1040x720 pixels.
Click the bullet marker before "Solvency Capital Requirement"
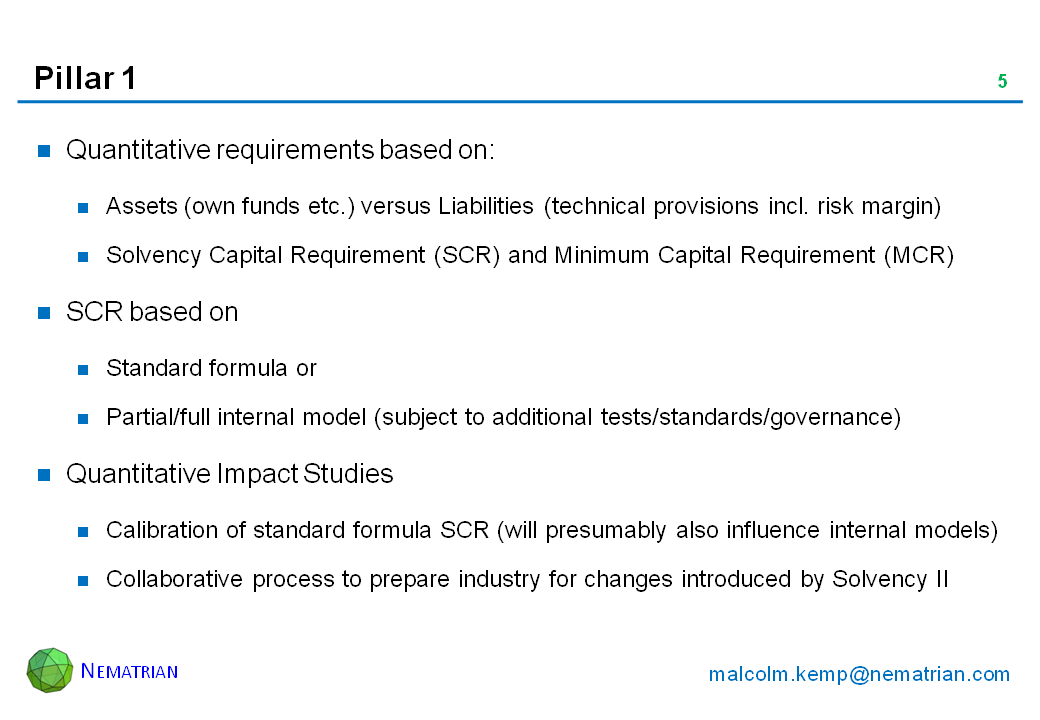[85, 256]
